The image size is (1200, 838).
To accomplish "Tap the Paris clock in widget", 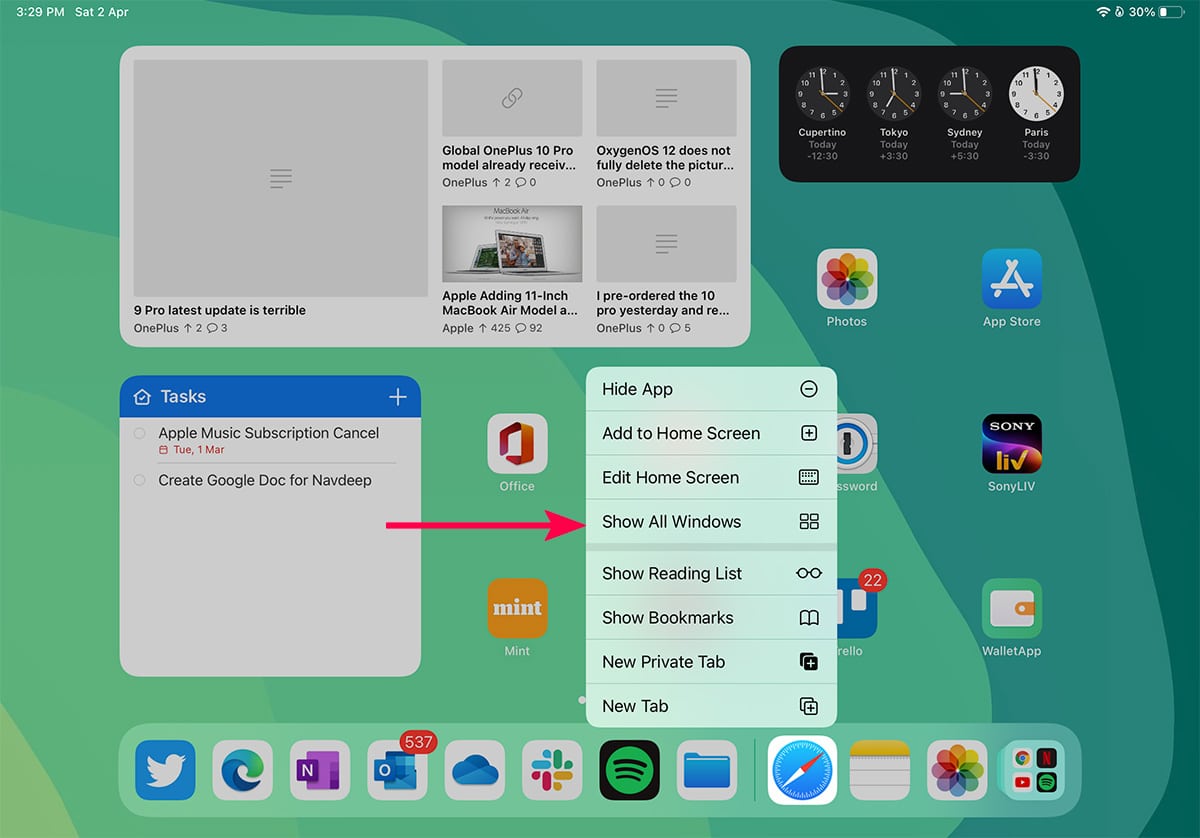I will point(1037,94).
